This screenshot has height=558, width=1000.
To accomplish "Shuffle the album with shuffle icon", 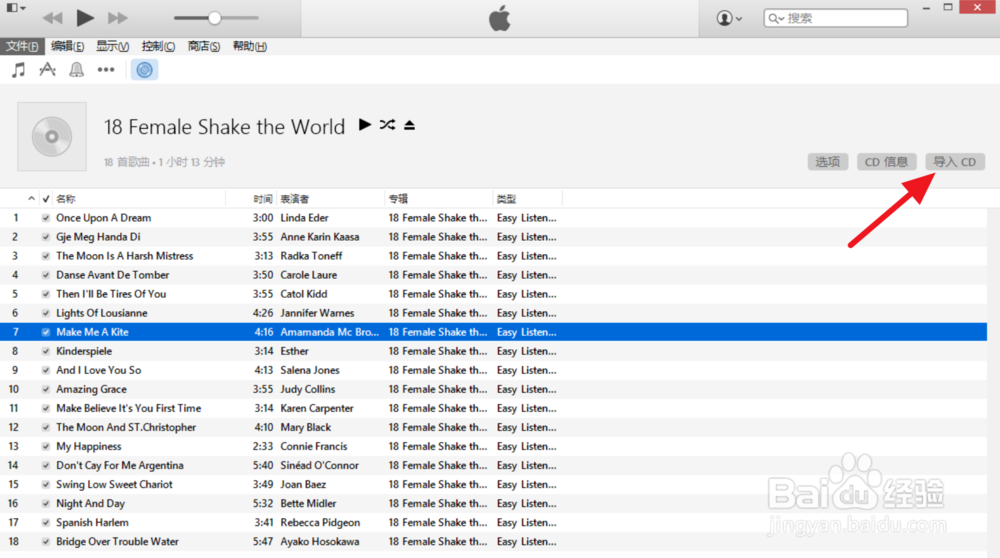I will pyautogui.click(x=387, y=125).
